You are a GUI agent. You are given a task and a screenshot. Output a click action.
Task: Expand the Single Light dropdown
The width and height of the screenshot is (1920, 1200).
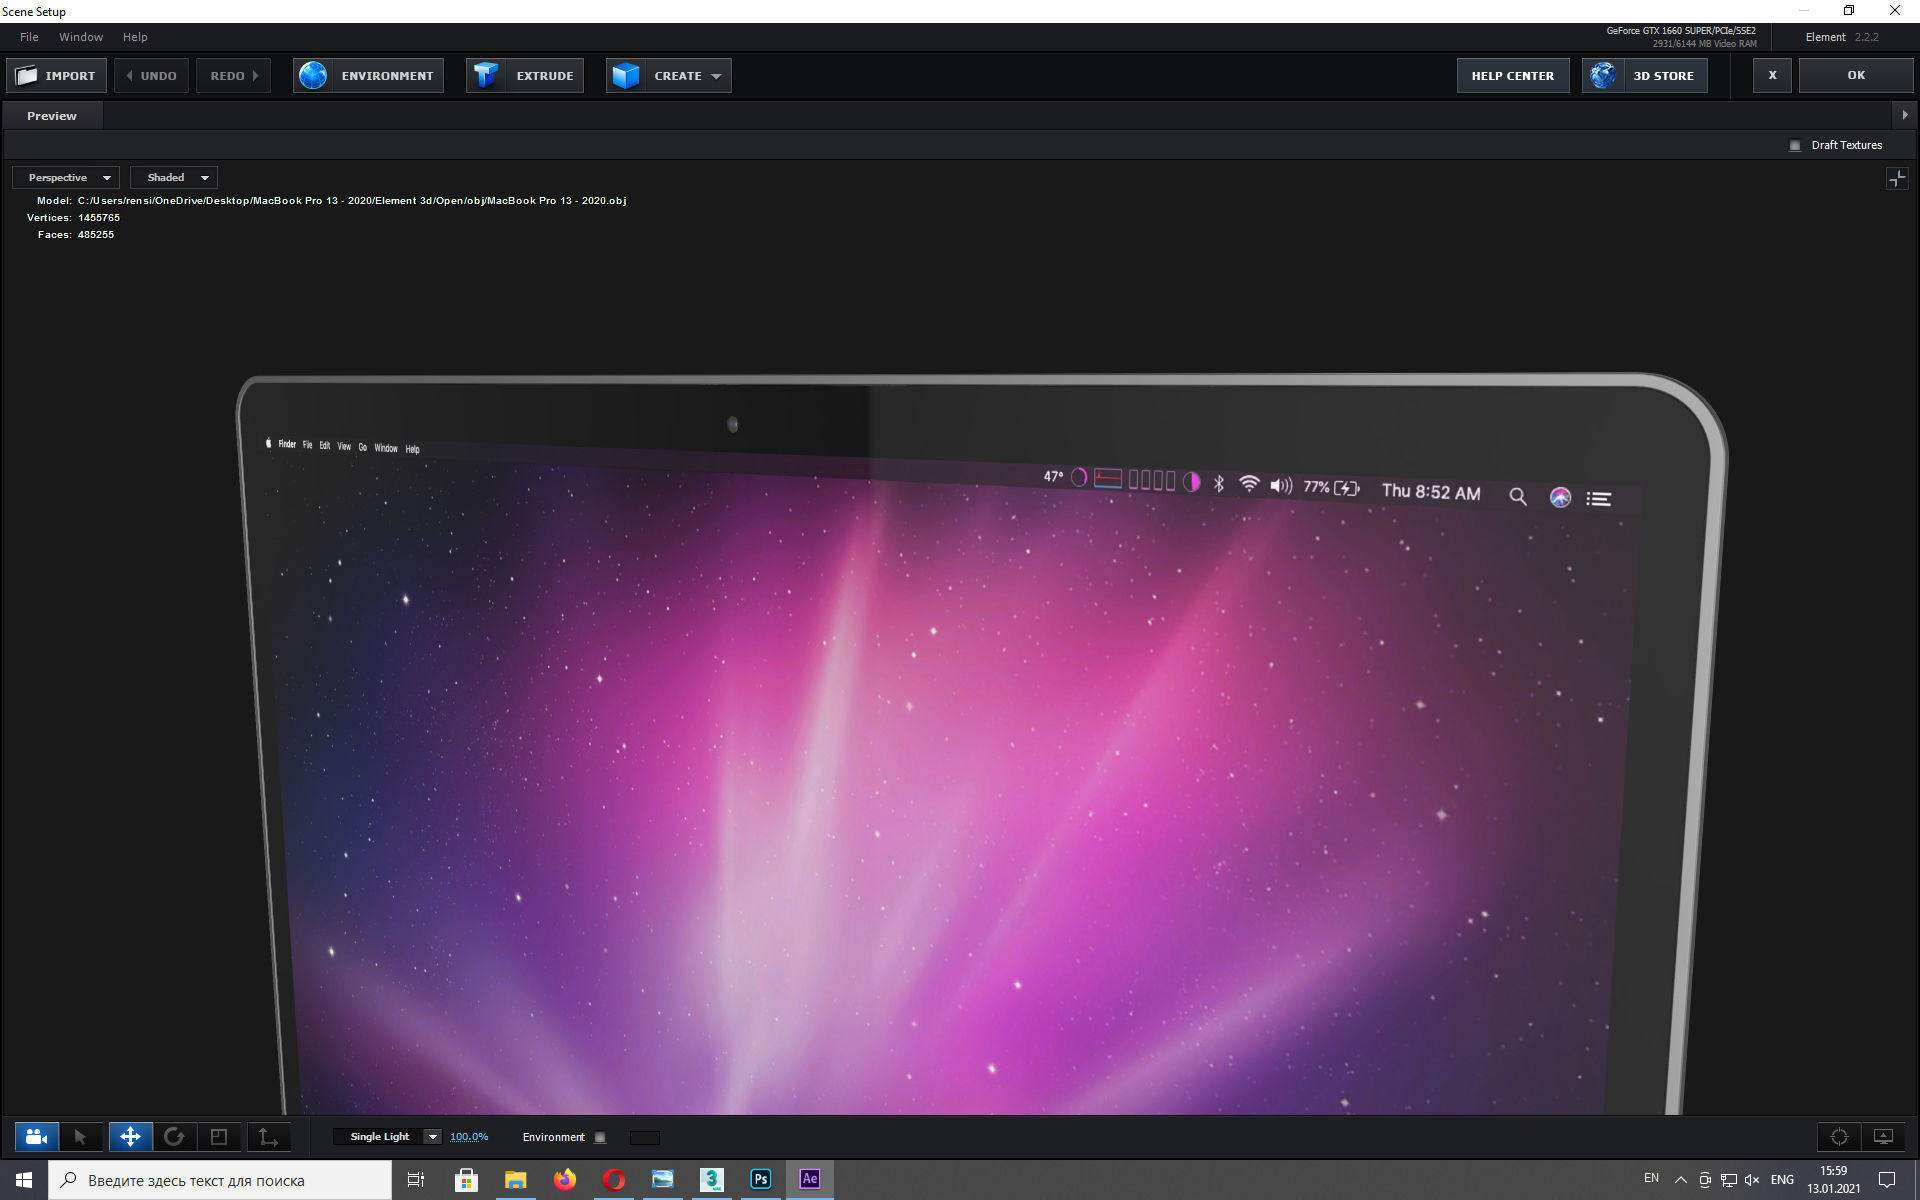[432, 1137]
